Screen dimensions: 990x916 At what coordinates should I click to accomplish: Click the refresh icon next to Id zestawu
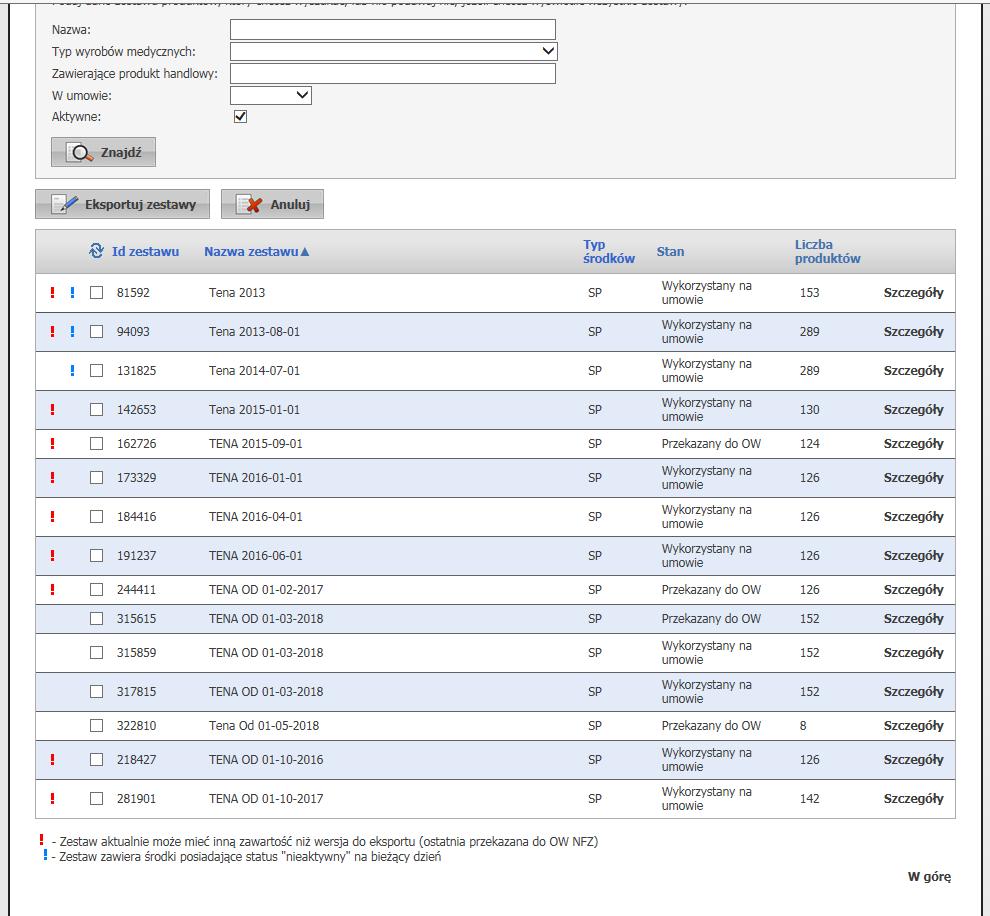point(96,251)
